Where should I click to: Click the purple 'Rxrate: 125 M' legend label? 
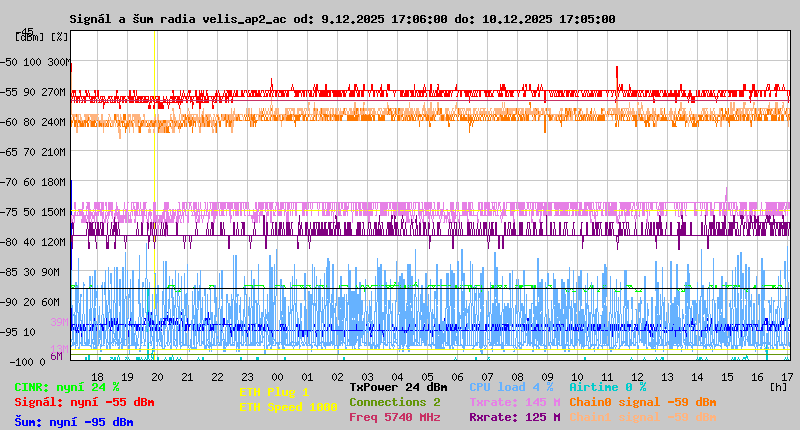(514, 417)
